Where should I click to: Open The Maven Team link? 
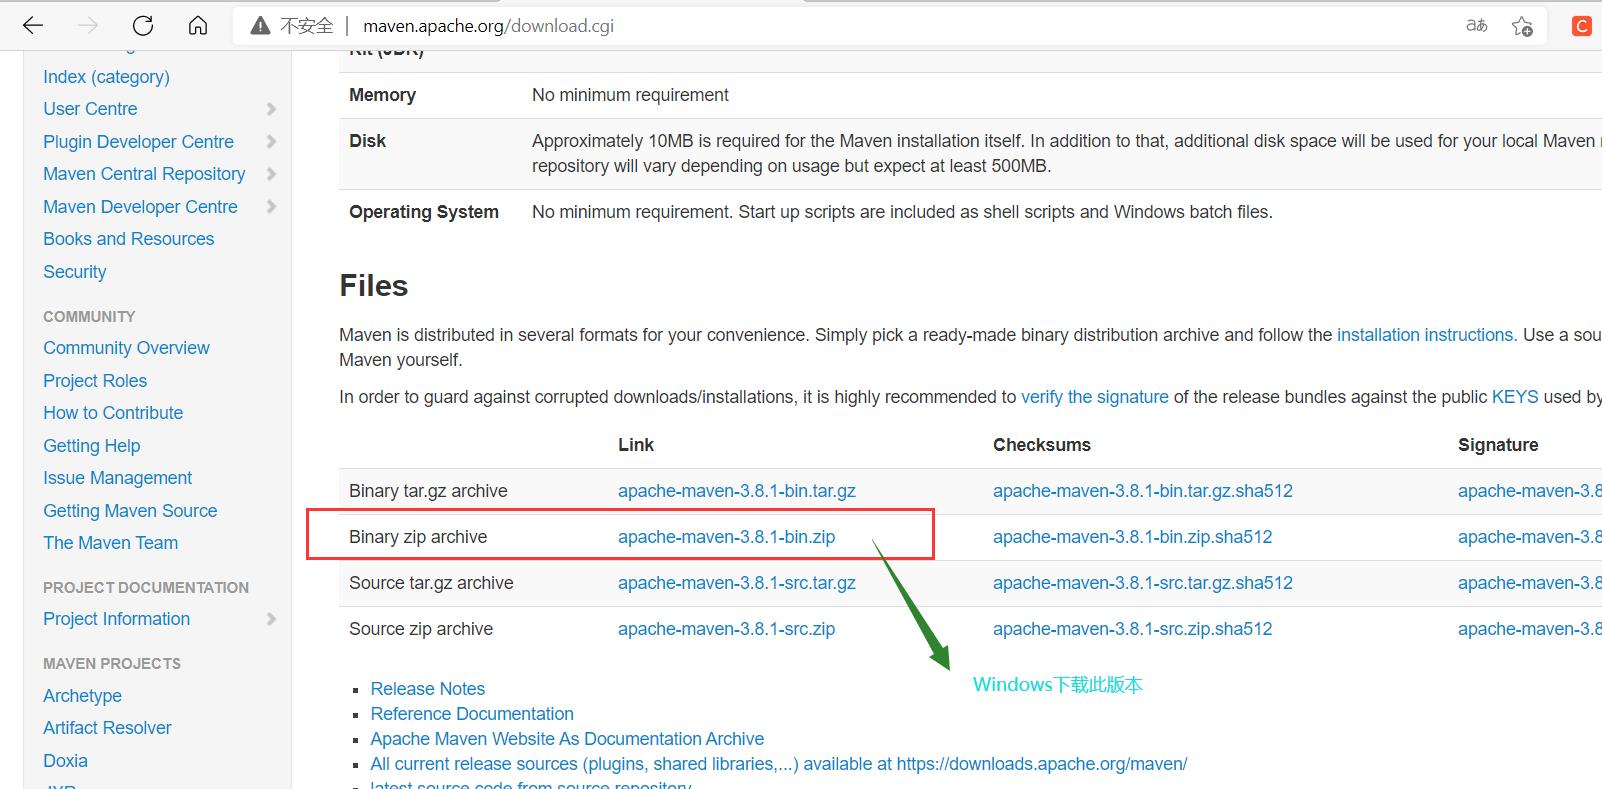tap(110, 543)
